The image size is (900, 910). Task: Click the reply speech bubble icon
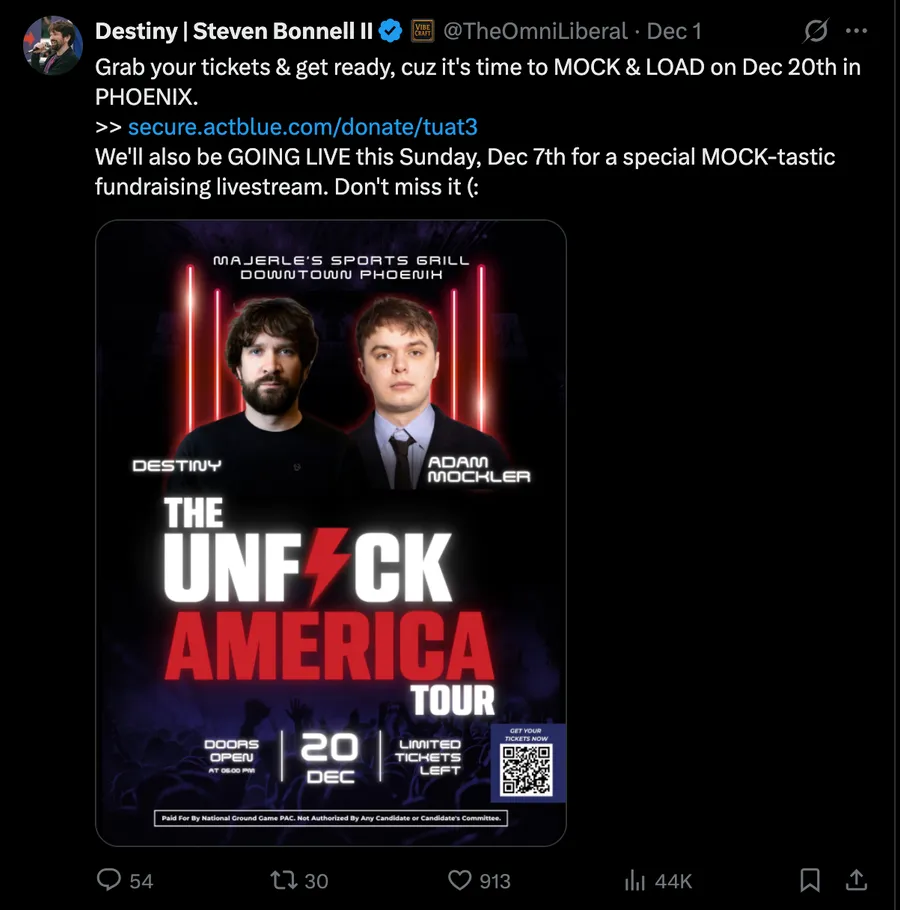pyautogui.click(x=109, y=879)
